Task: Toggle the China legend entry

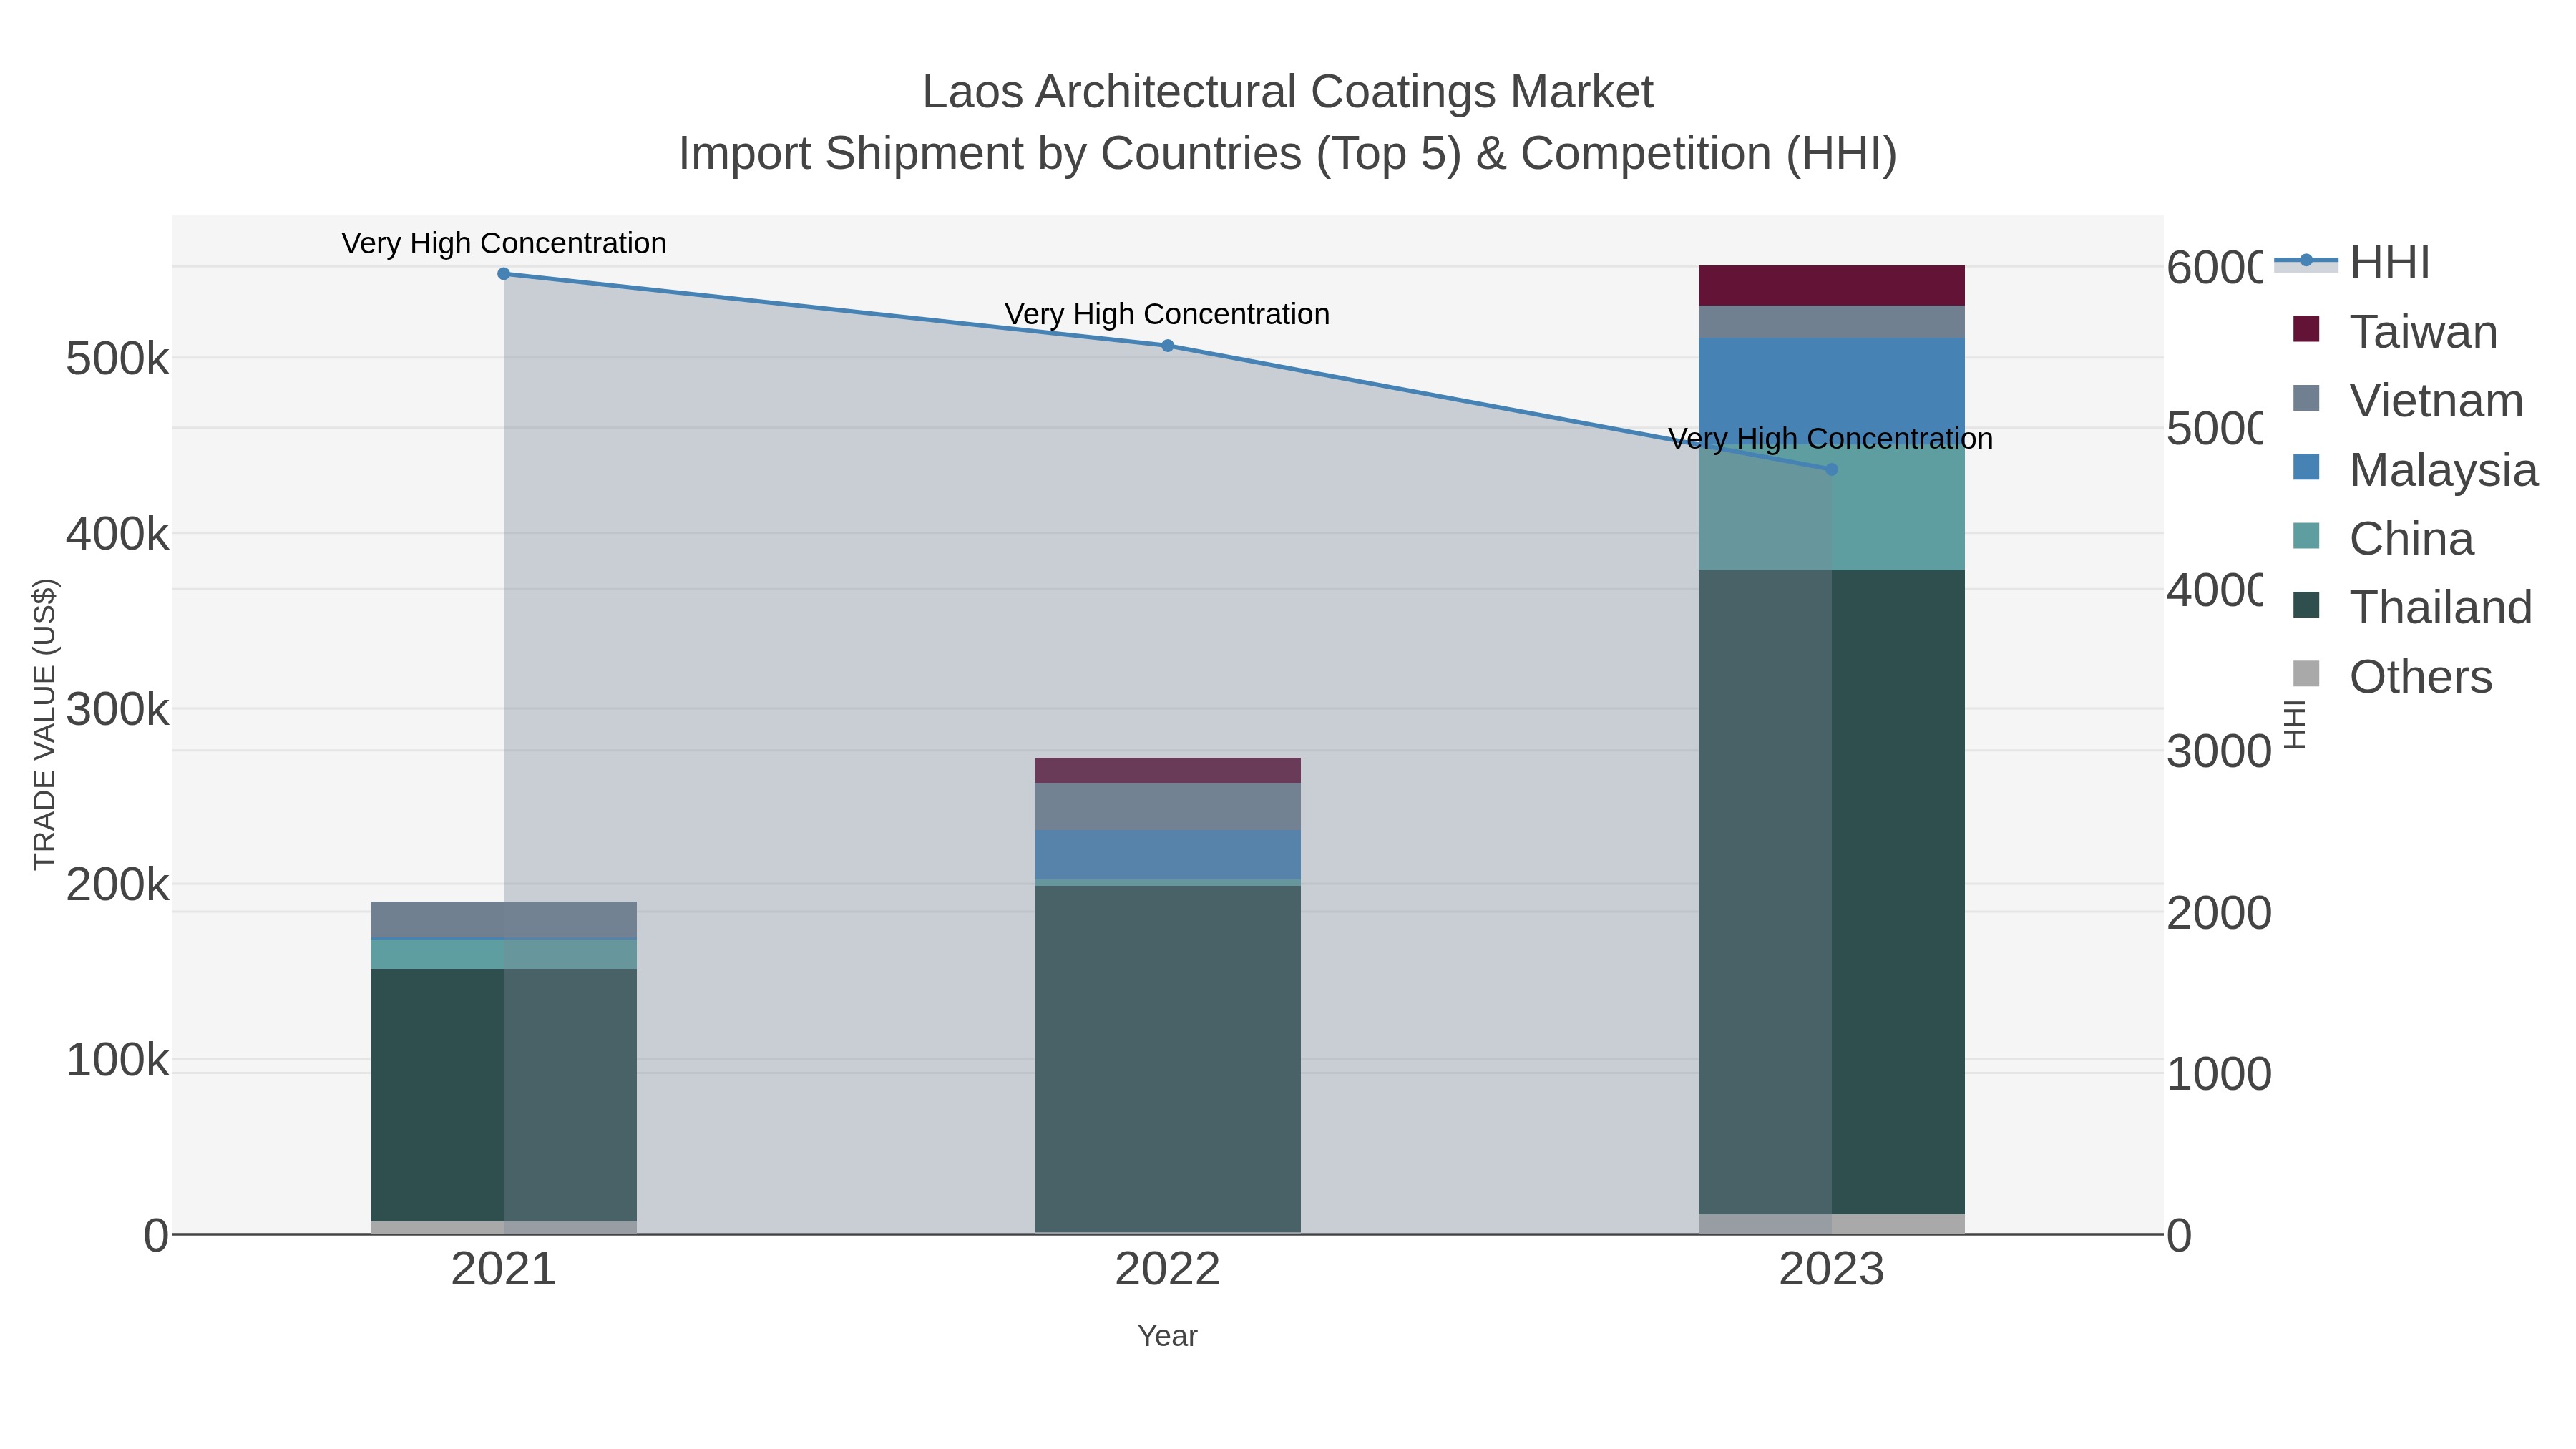Action: tap(2383, 539)
